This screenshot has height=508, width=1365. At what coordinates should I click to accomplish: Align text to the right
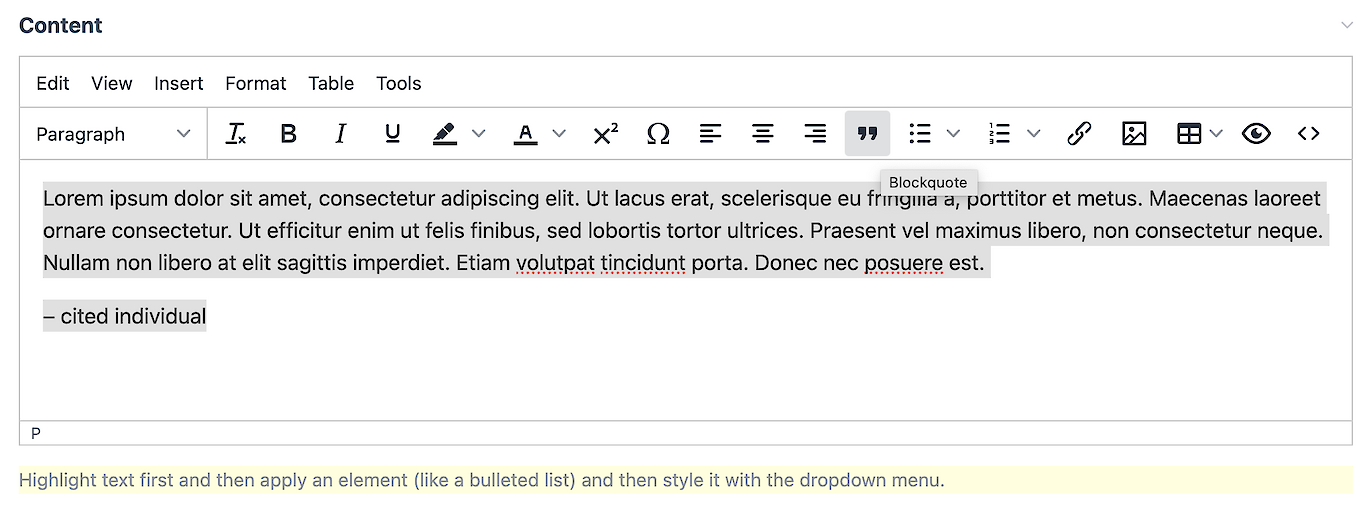click(x=815, y=134)
